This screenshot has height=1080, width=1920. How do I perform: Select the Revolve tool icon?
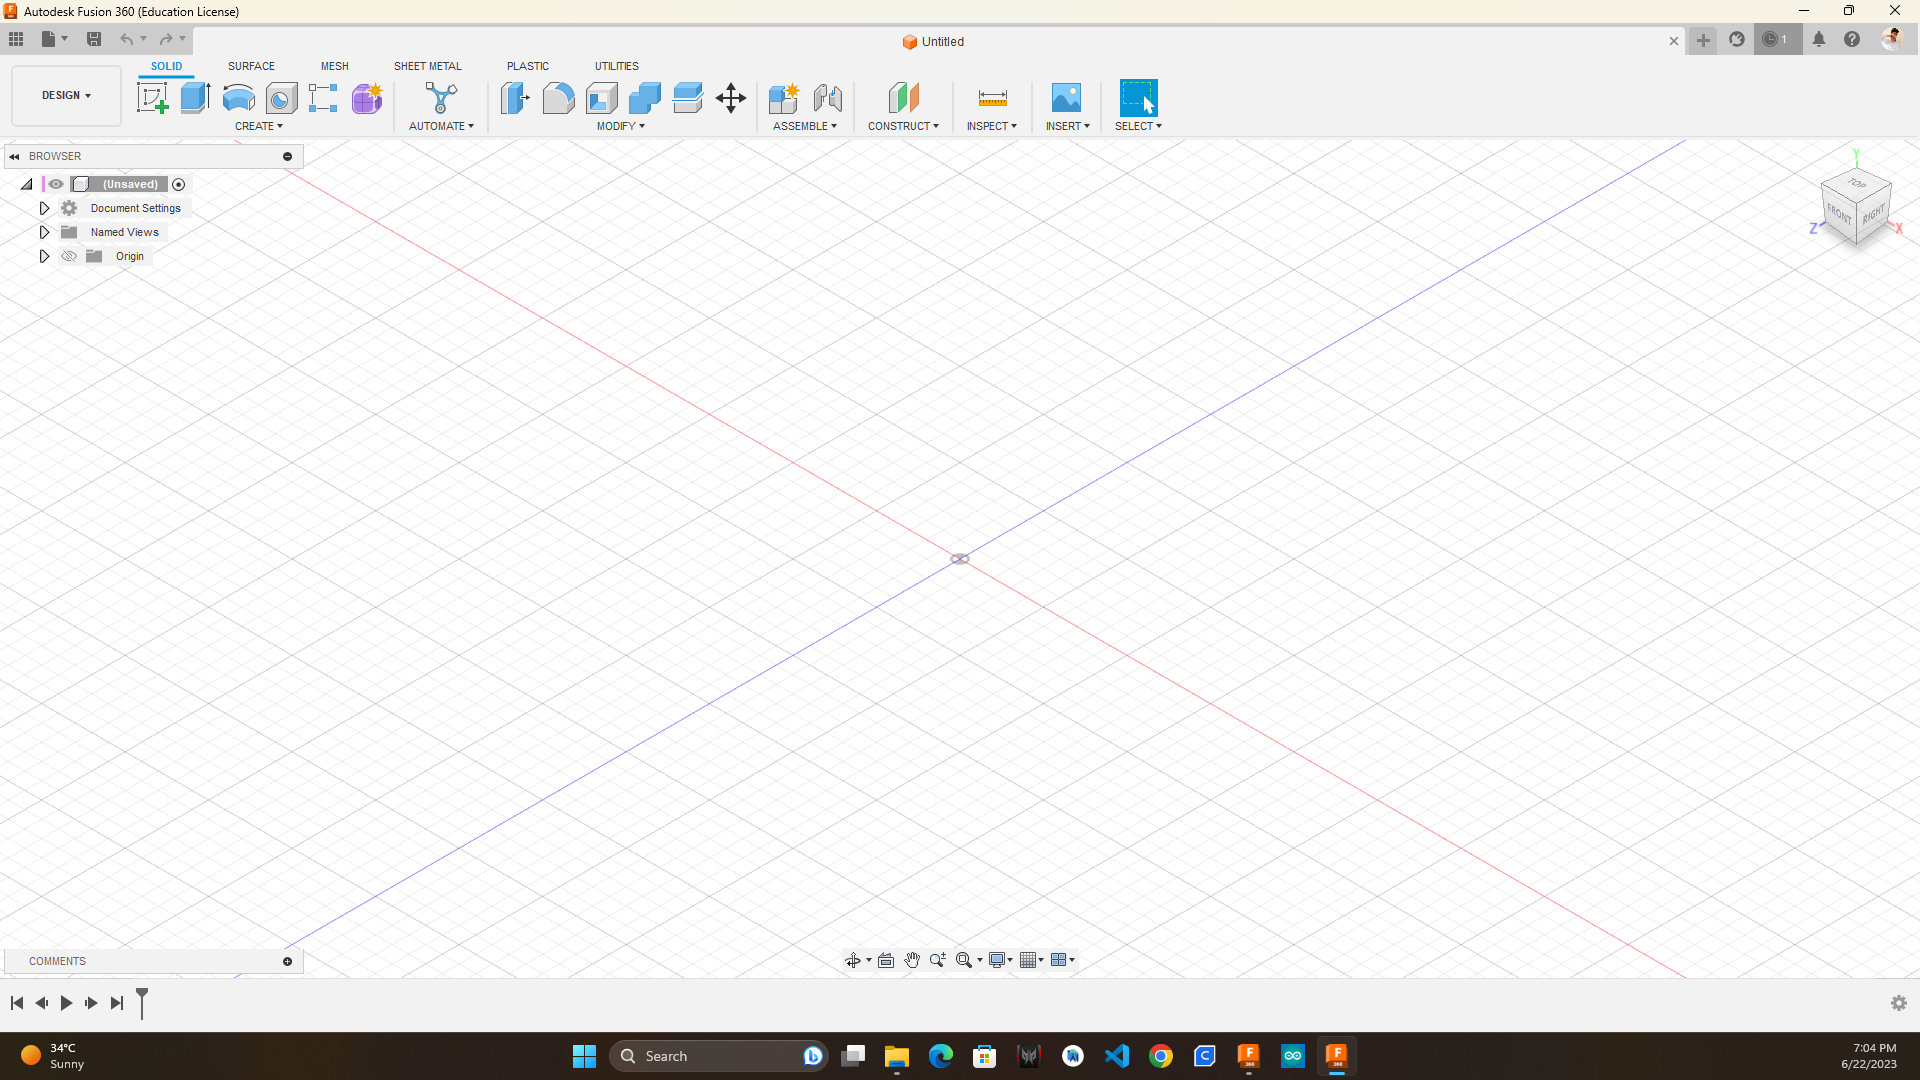tap(238, 98)
